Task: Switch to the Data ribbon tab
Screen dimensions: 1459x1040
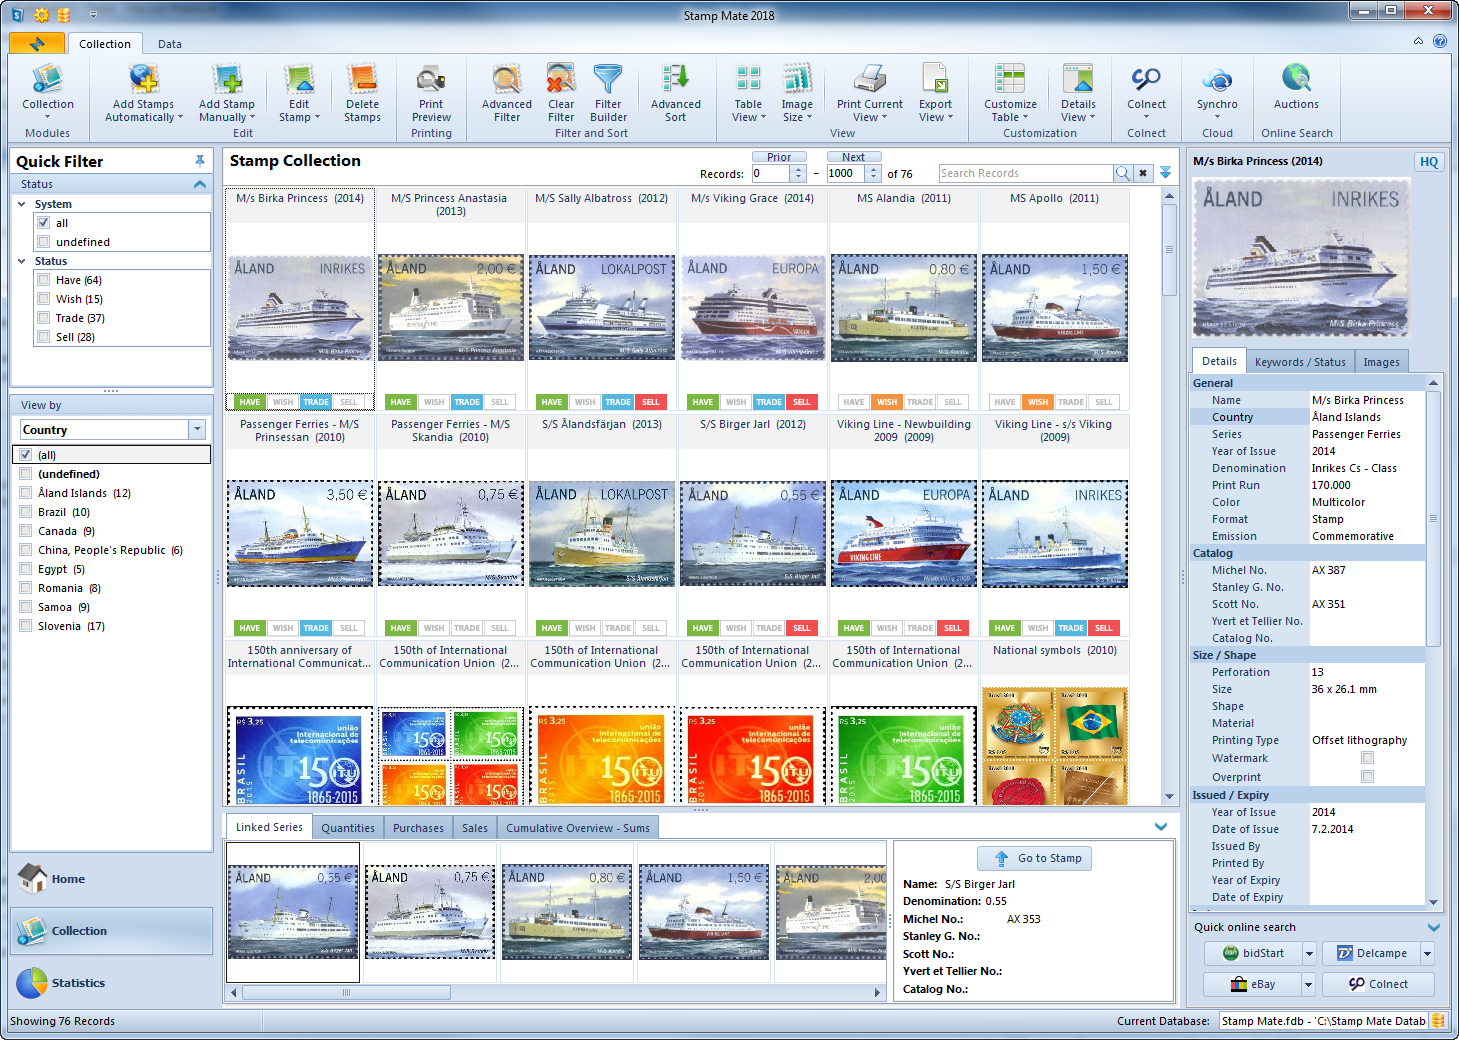Action: [169, 44]
